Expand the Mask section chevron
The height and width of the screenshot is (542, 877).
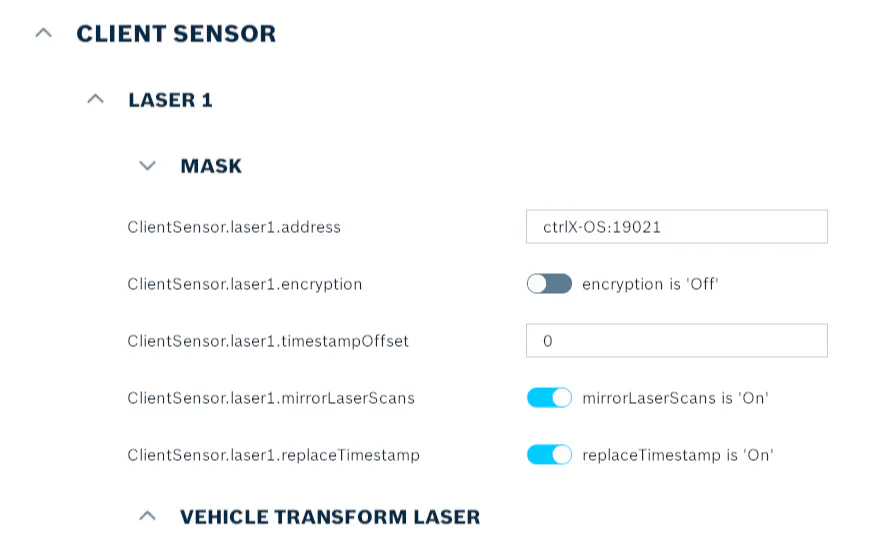coord(148,166)
